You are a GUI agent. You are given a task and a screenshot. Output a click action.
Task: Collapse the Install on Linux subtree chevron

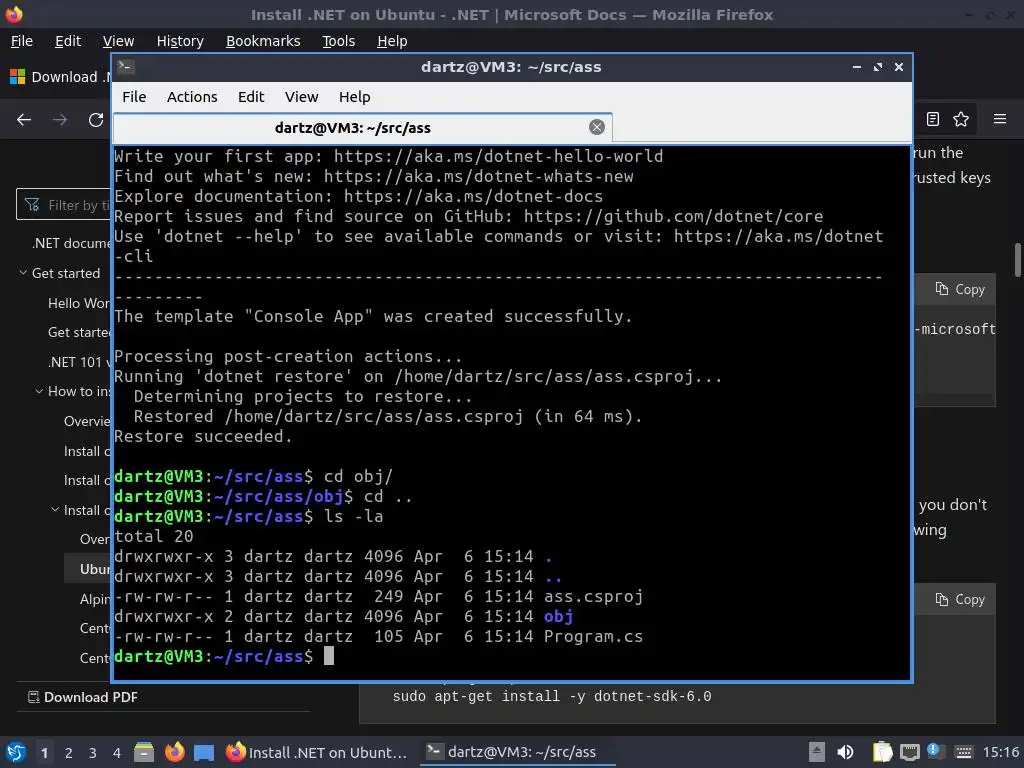point(56,510)
